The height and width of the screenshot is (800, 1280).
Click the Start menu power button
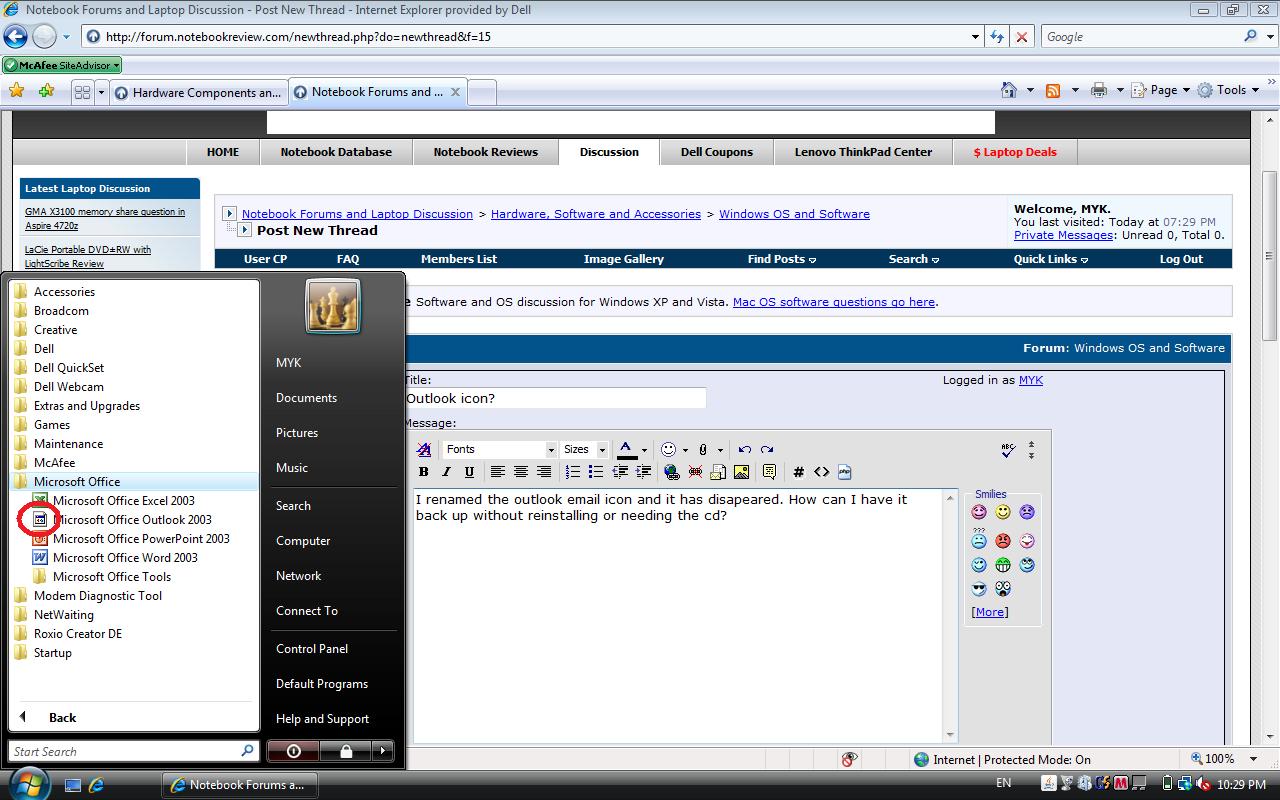coord(293,750)
